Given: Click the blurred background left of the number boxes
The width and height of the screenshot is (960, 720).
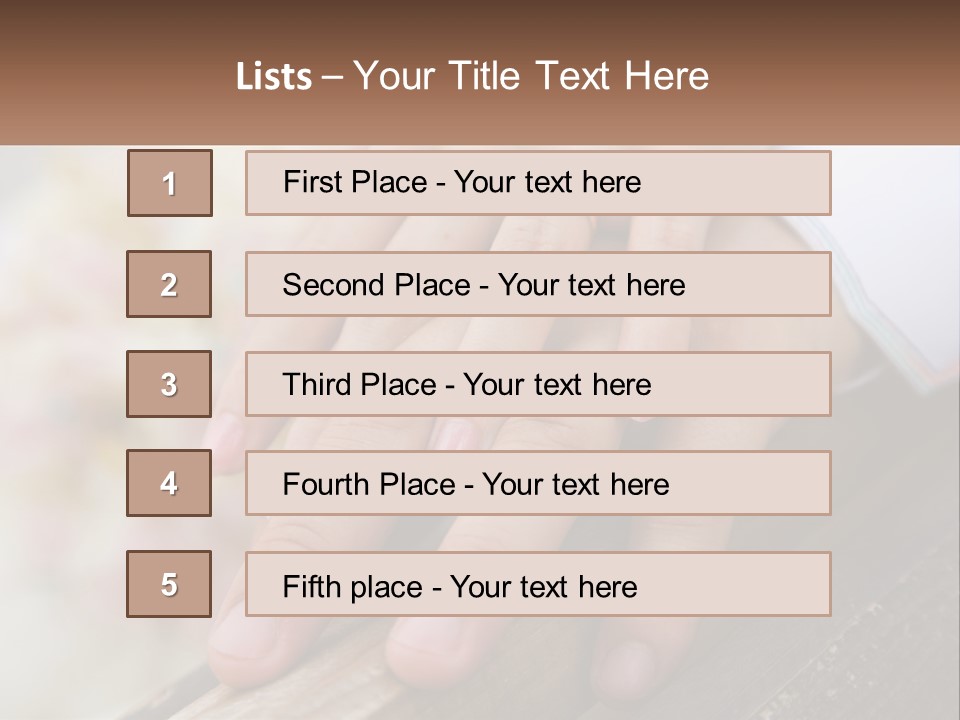Looking at the screenshot, I should tap(60, 400).
